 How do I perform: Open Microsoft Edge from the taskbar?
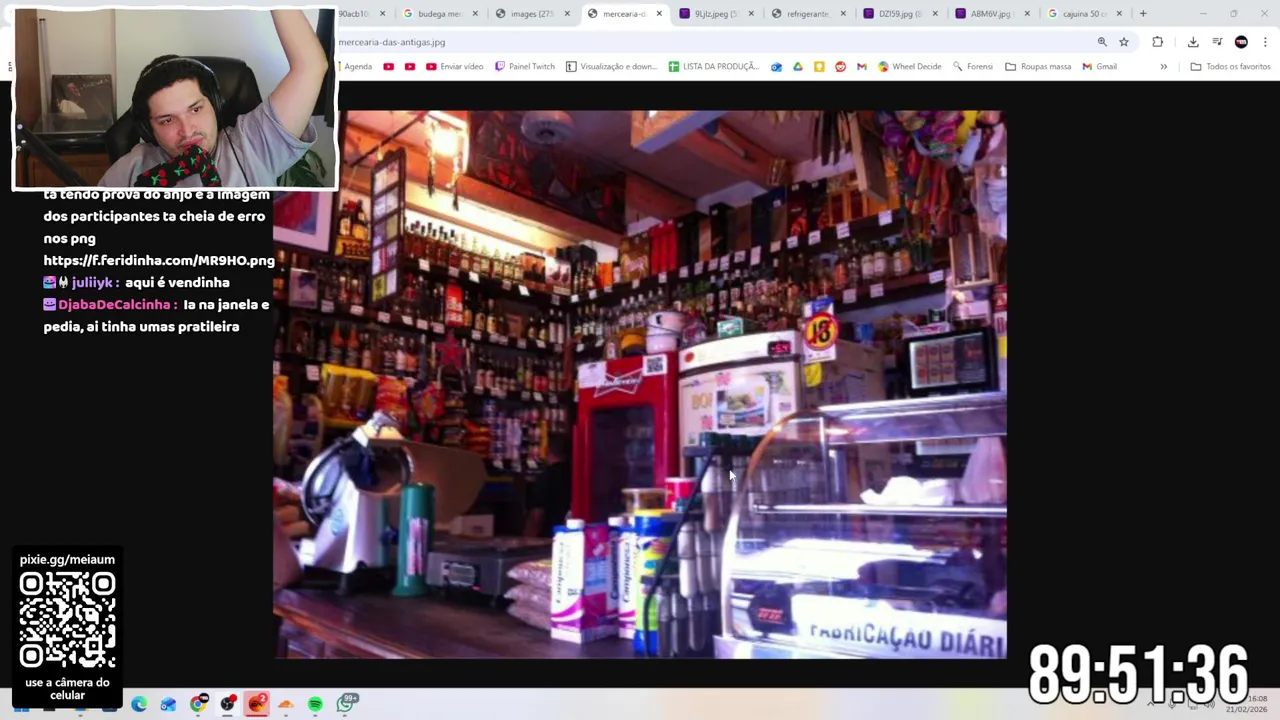(x=139, y=705)
